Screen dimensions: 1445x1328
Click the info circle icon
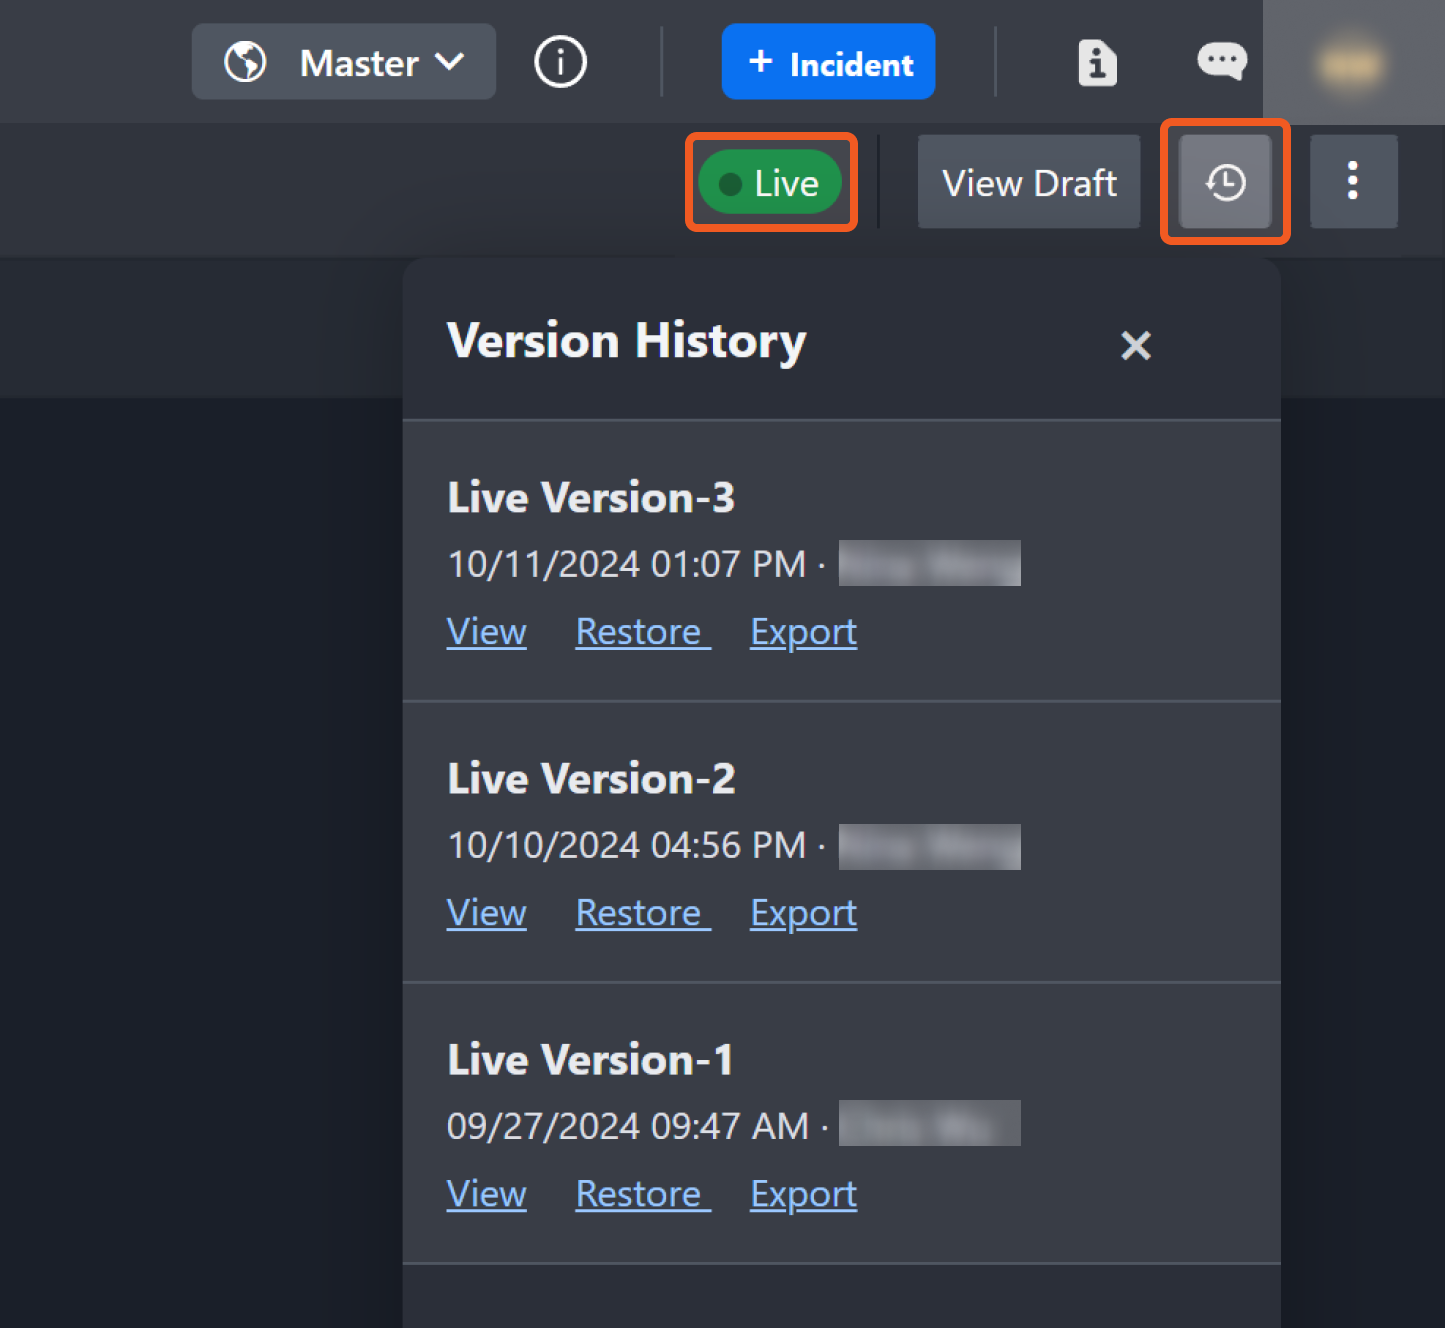coord(560,62)
